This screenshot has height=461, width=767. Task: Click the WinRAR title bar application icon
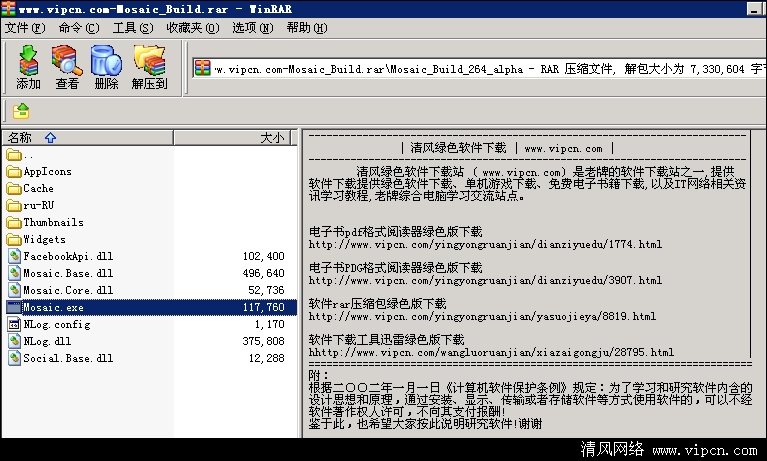8,8
